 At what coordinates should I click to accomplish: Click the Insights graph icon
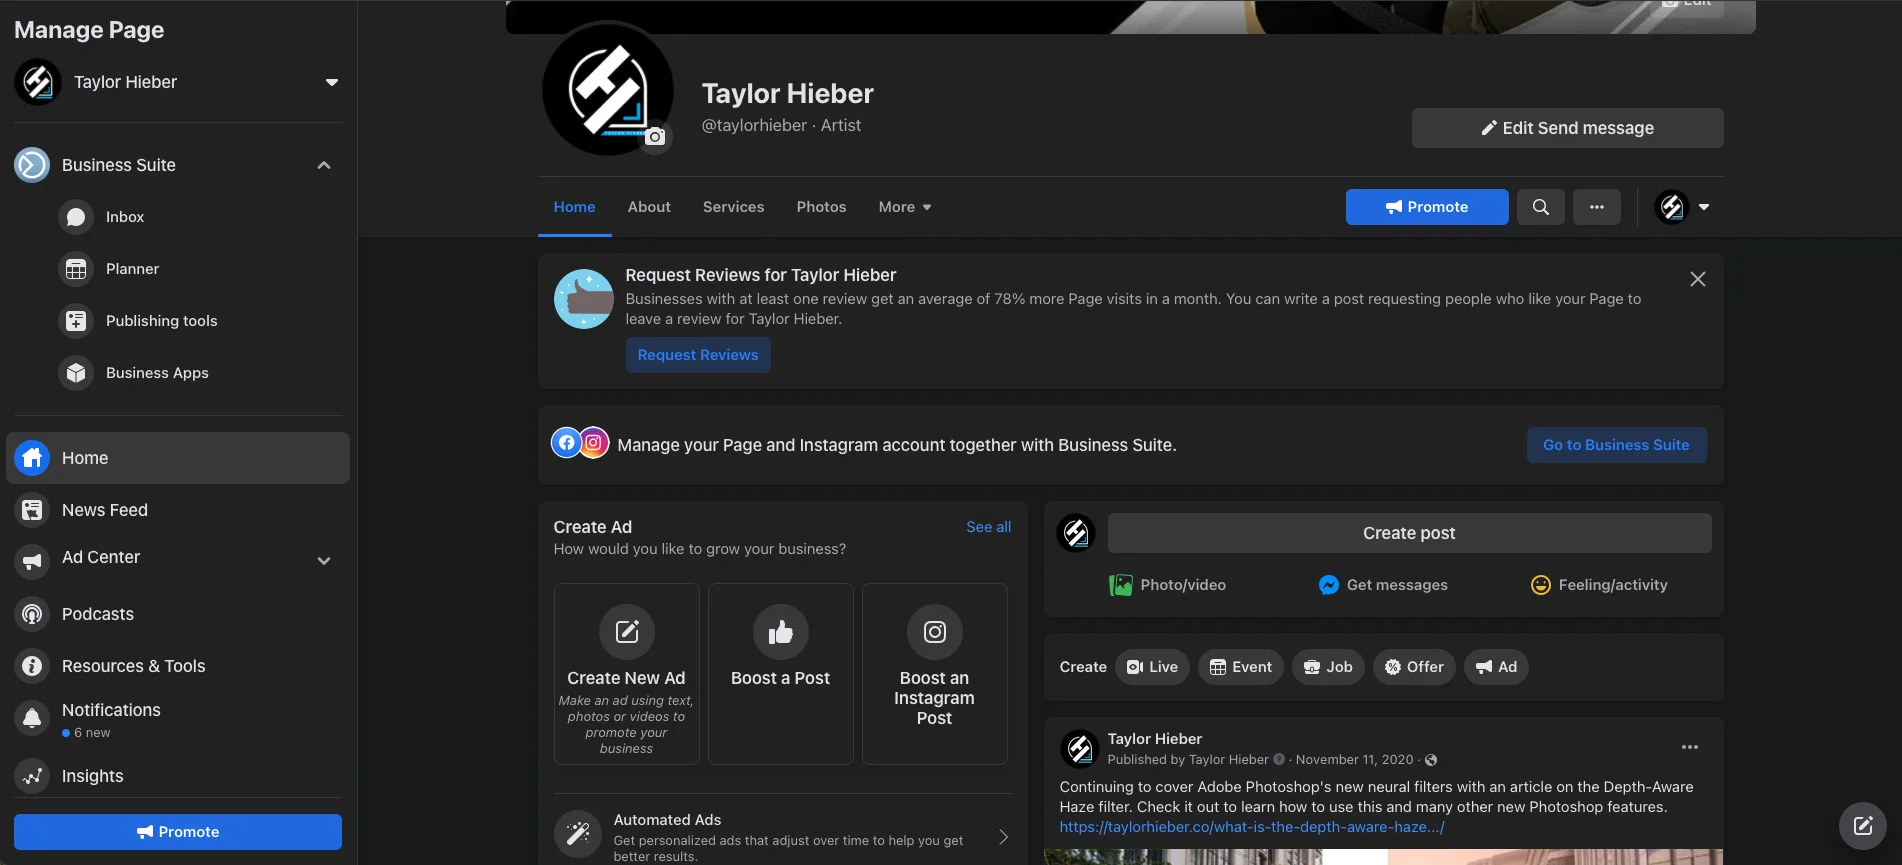pos(32,776)
